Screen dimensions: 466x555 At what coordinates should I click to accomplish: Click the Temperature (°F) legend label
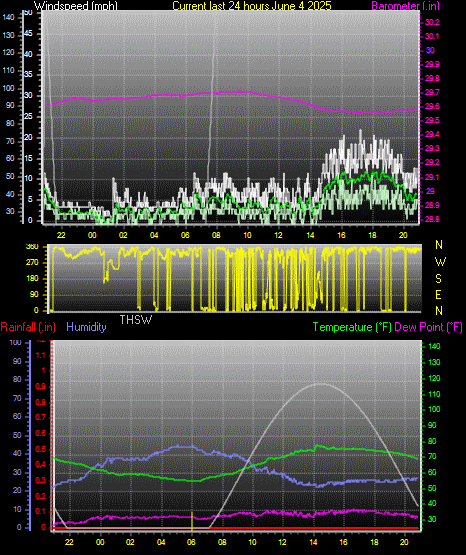tap(352, 327)
